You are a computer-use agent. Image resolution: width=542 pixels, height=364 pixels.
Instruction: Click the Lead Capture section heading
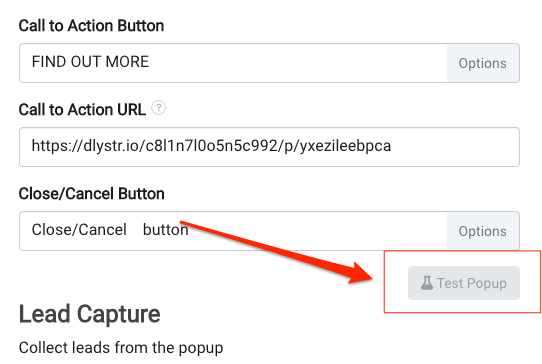[90, 314]
